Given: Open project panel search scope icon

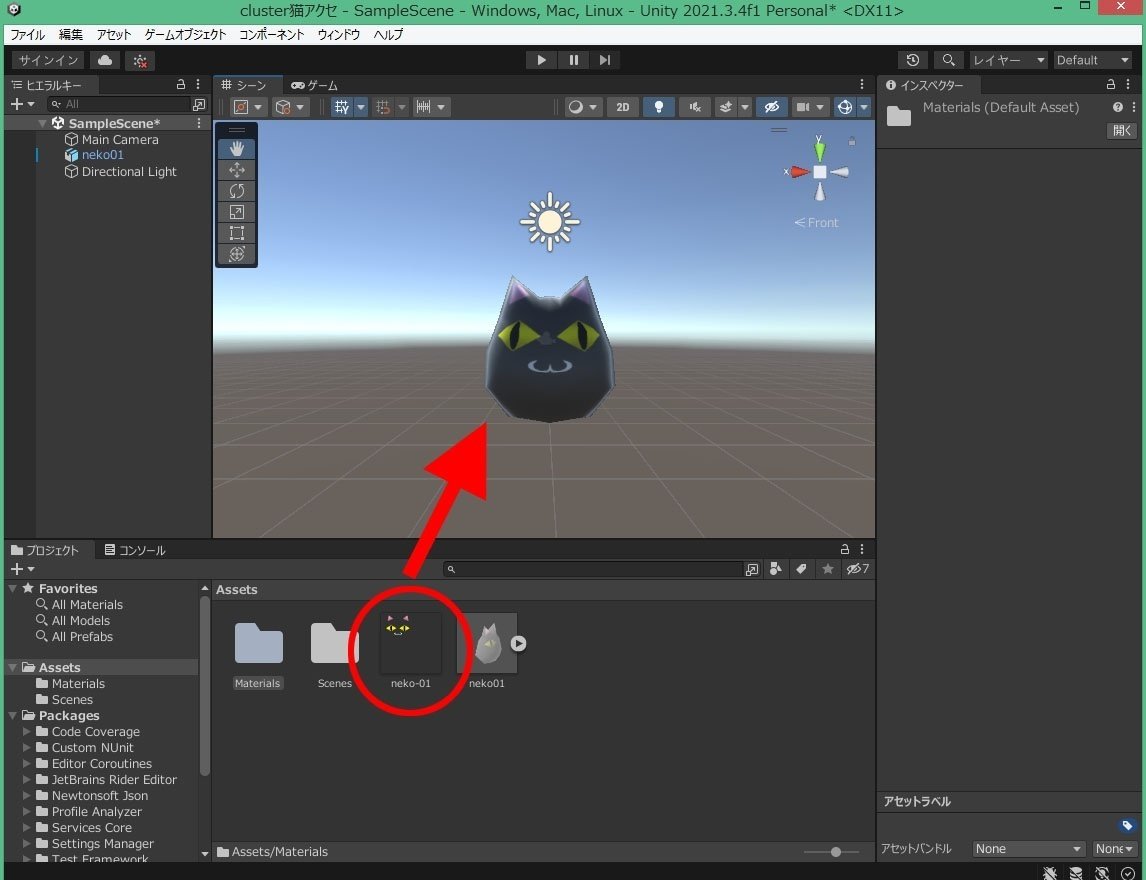Looking at the screenshot, I should (751, 569).
